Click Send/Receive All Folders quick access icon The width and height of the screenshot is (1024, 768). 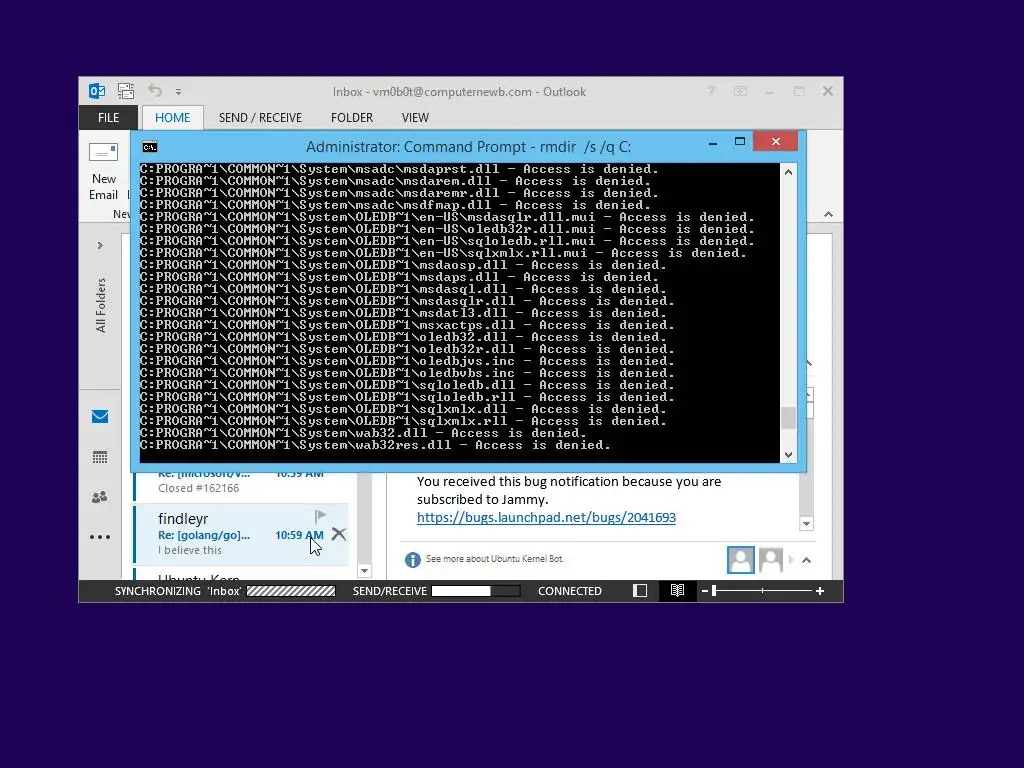point(125,91)
